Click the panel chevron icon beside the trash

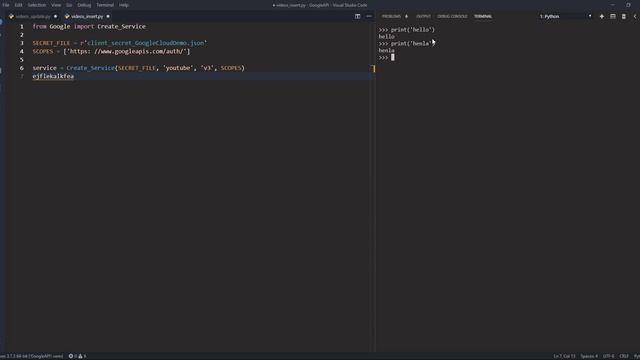(x=635, y=16)
